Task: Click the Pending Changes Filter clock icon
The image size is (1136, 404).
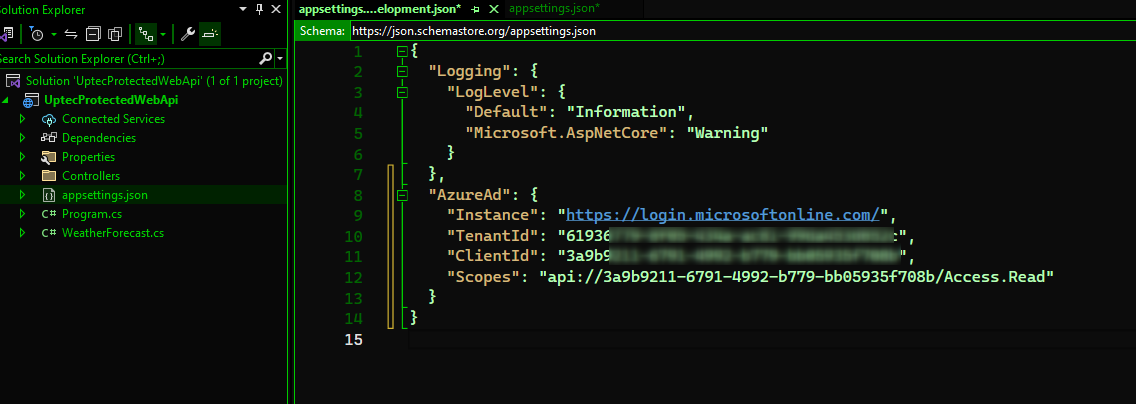Action: 36,33
